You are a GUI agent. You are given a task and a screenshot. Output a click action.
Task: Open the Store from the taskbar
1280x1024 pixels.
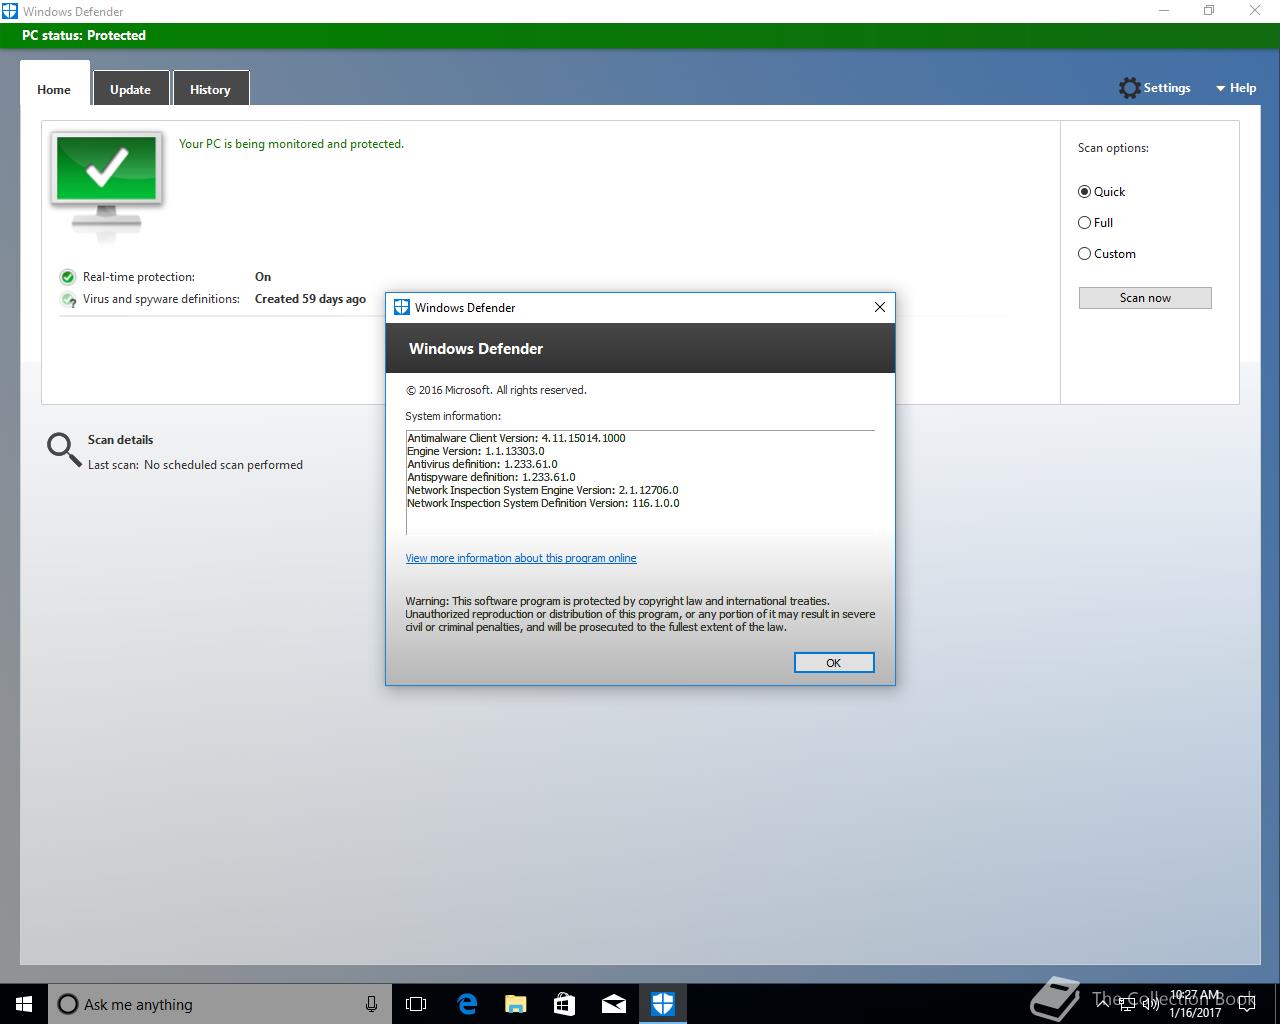[x=565, y=1004]
